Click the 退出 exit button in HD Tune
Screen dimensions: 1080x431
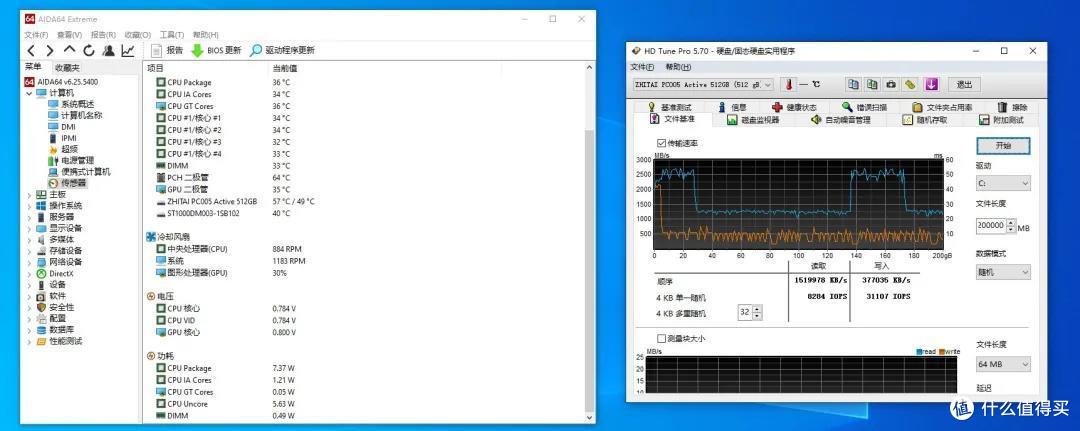(x=964, y=84)
